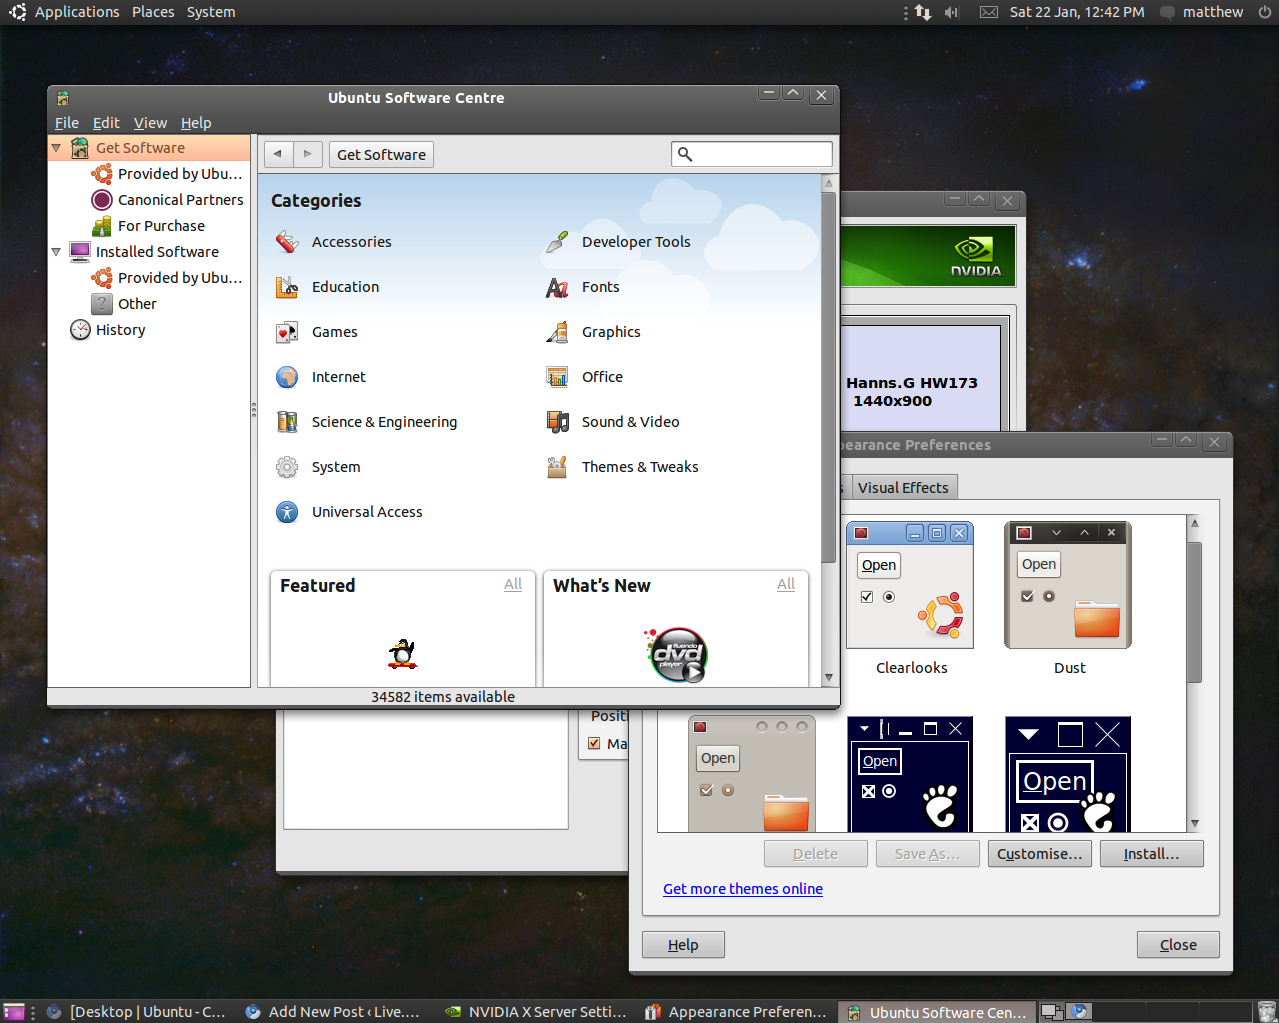The width and height of the screenshot is (1279, 1023).
Task: Click the power icon in the top panel
Action: 1265,12
